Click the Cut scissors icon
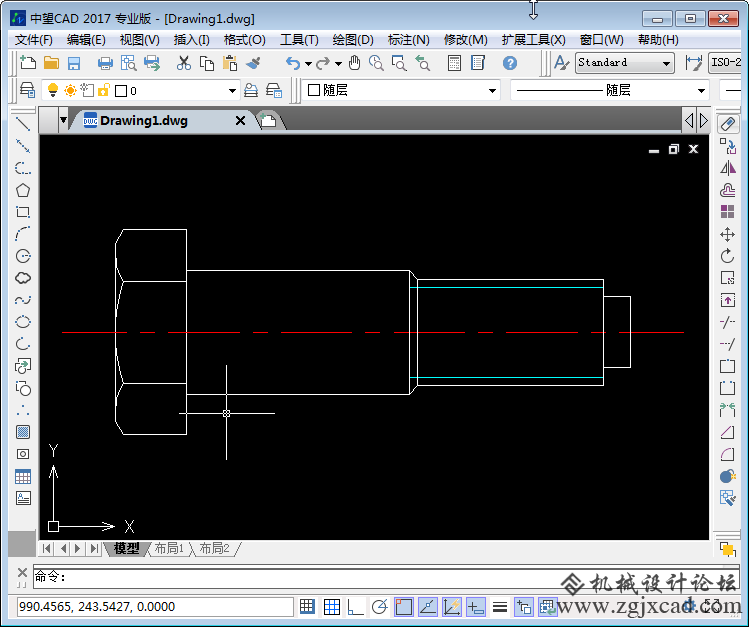 pyautogui.click(x=183, y=63)
